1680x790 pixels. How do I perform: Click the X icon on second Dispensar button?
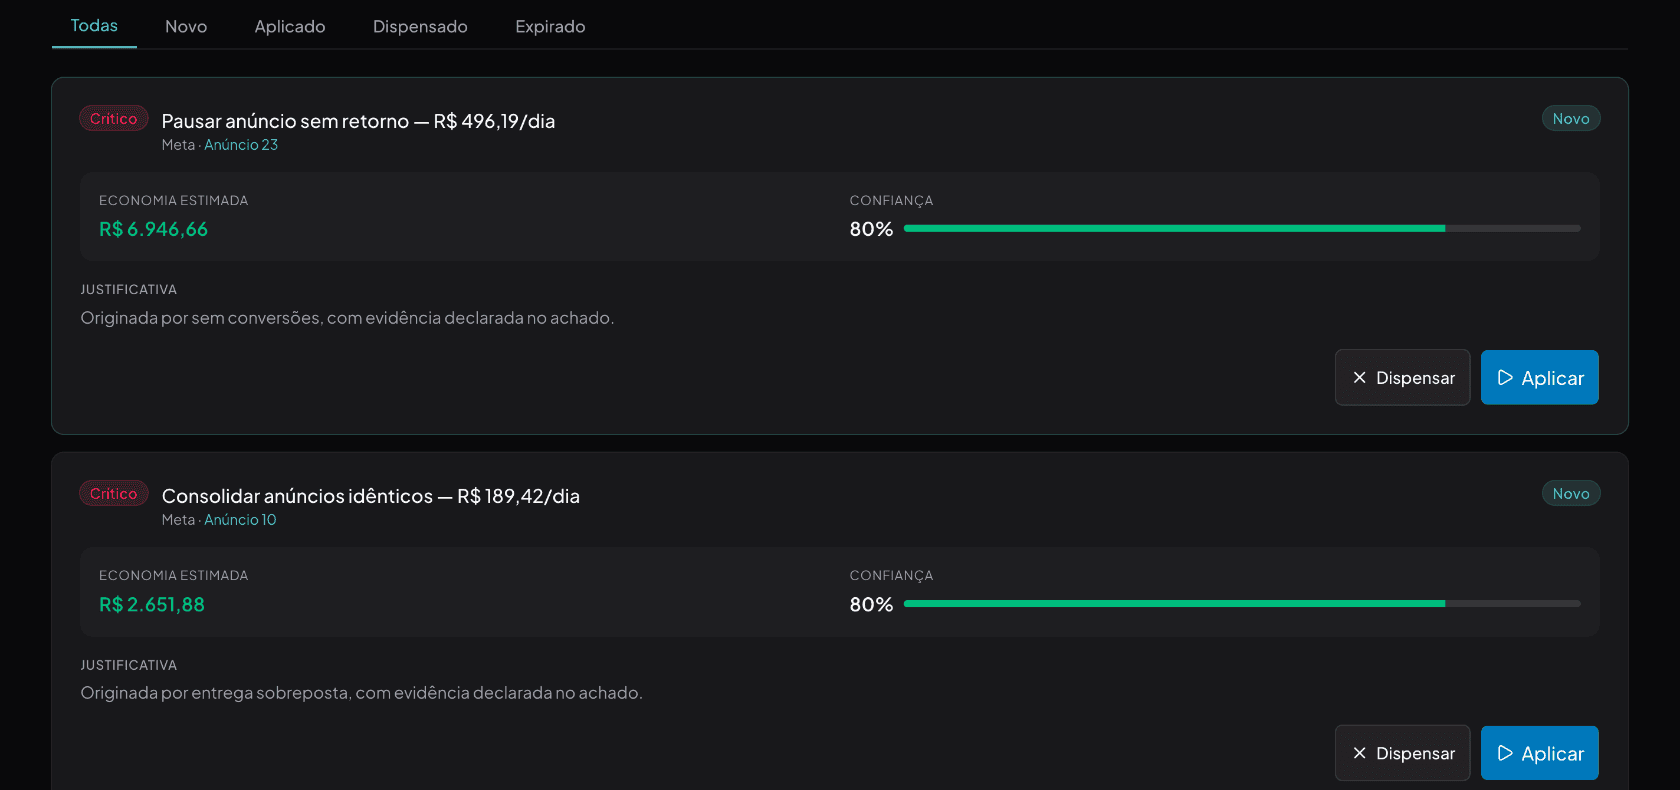point(1359,753)
